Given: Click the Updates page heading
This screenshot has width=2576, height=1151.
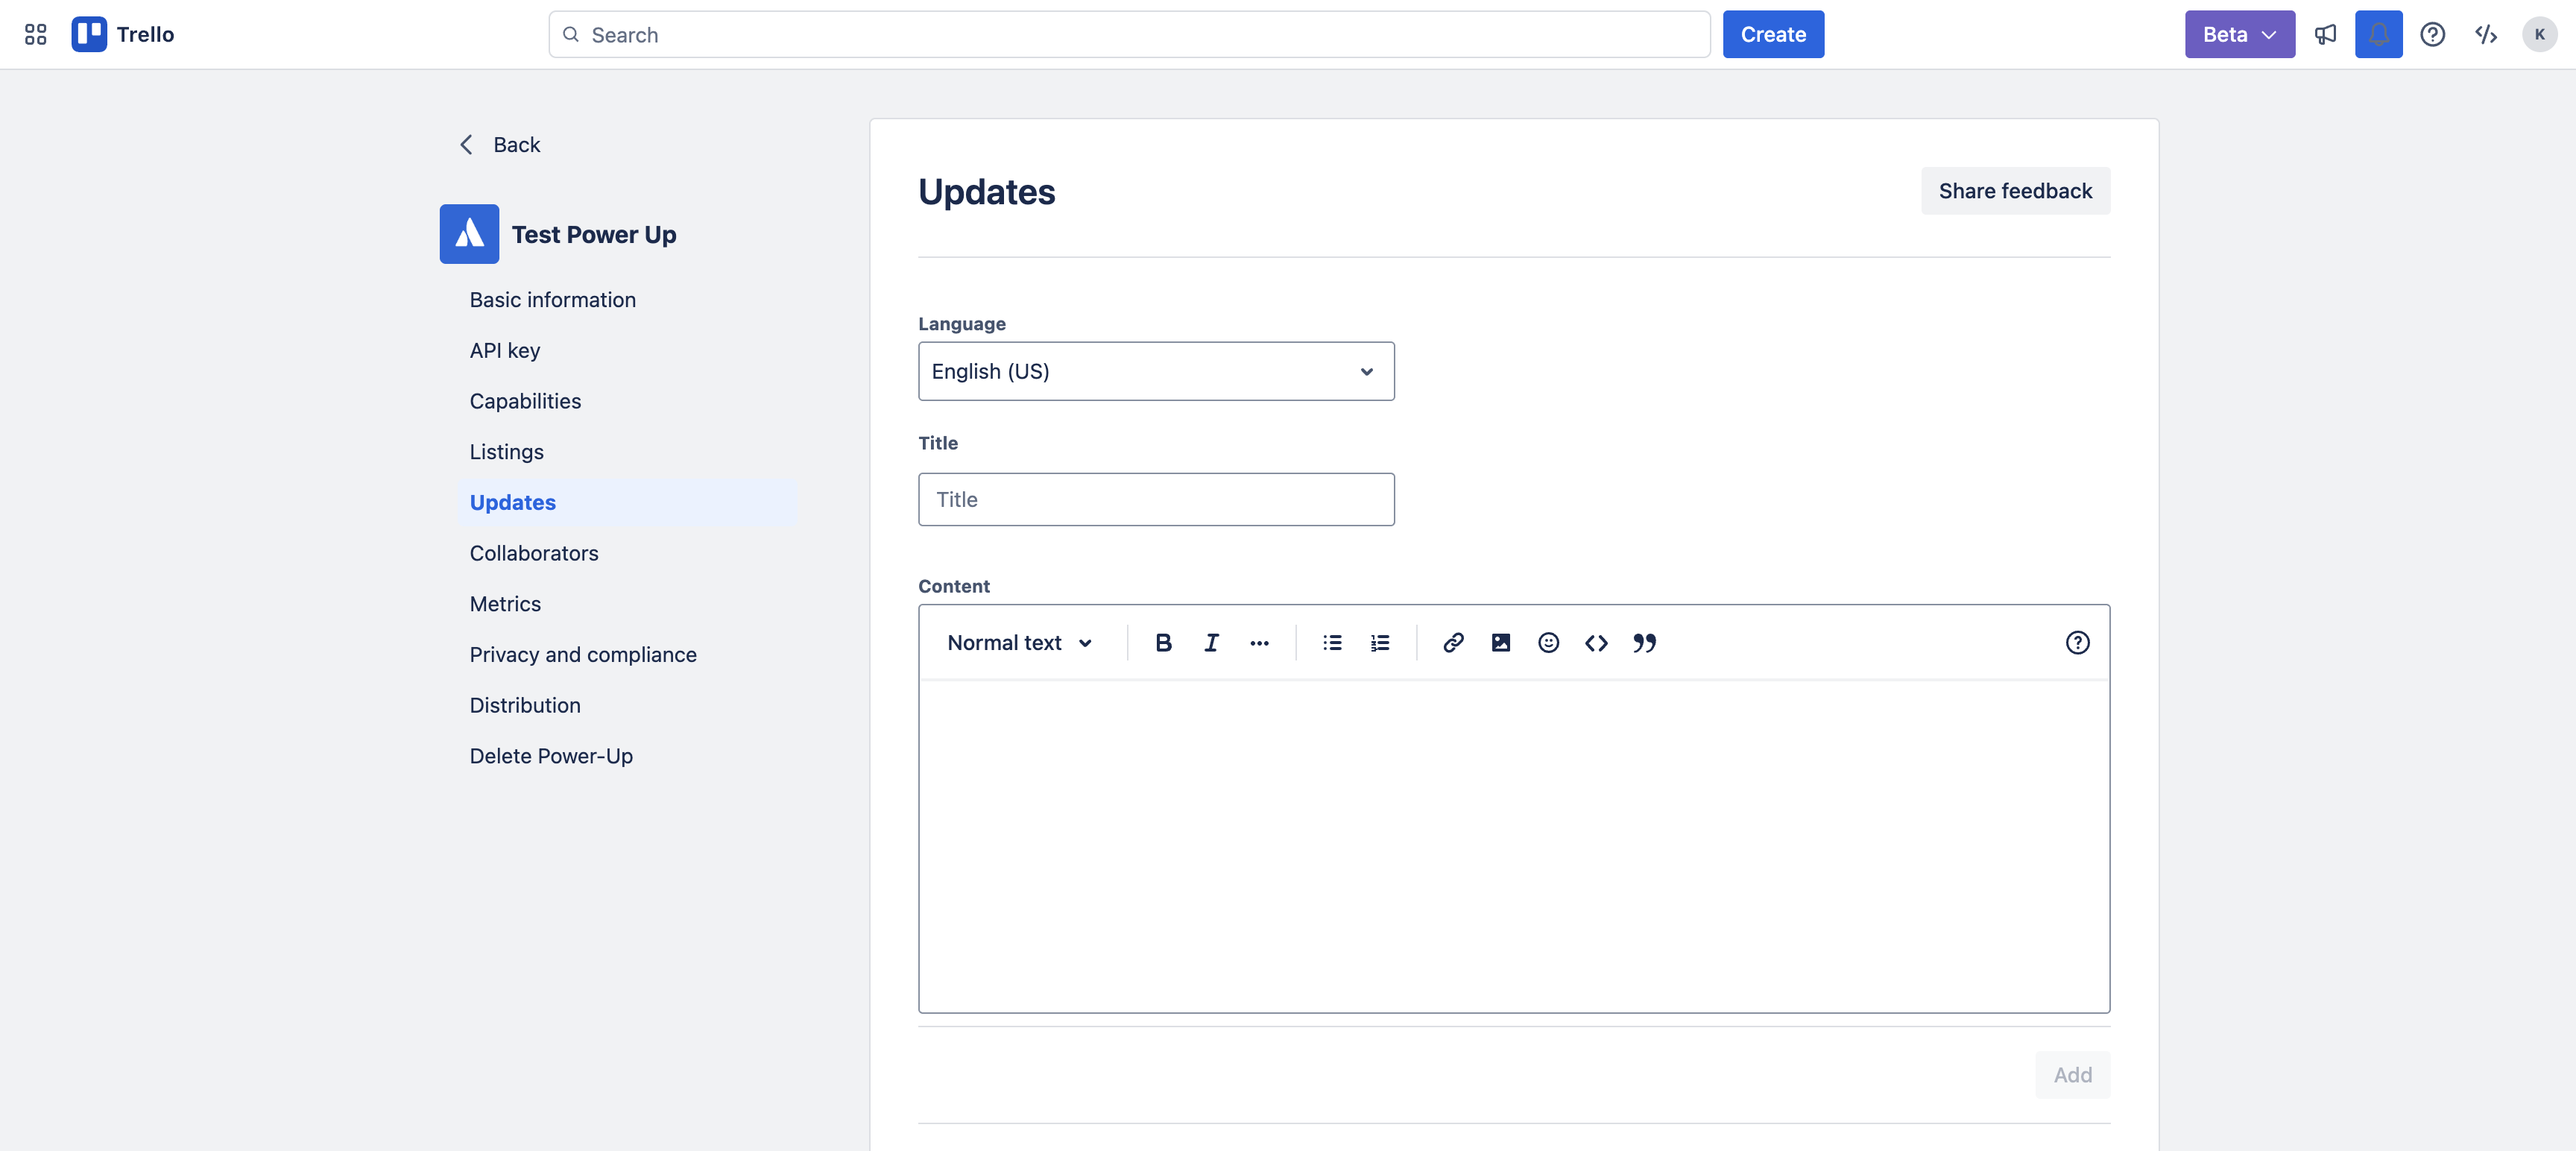Looking at the screenshot, I should point(986,191).
